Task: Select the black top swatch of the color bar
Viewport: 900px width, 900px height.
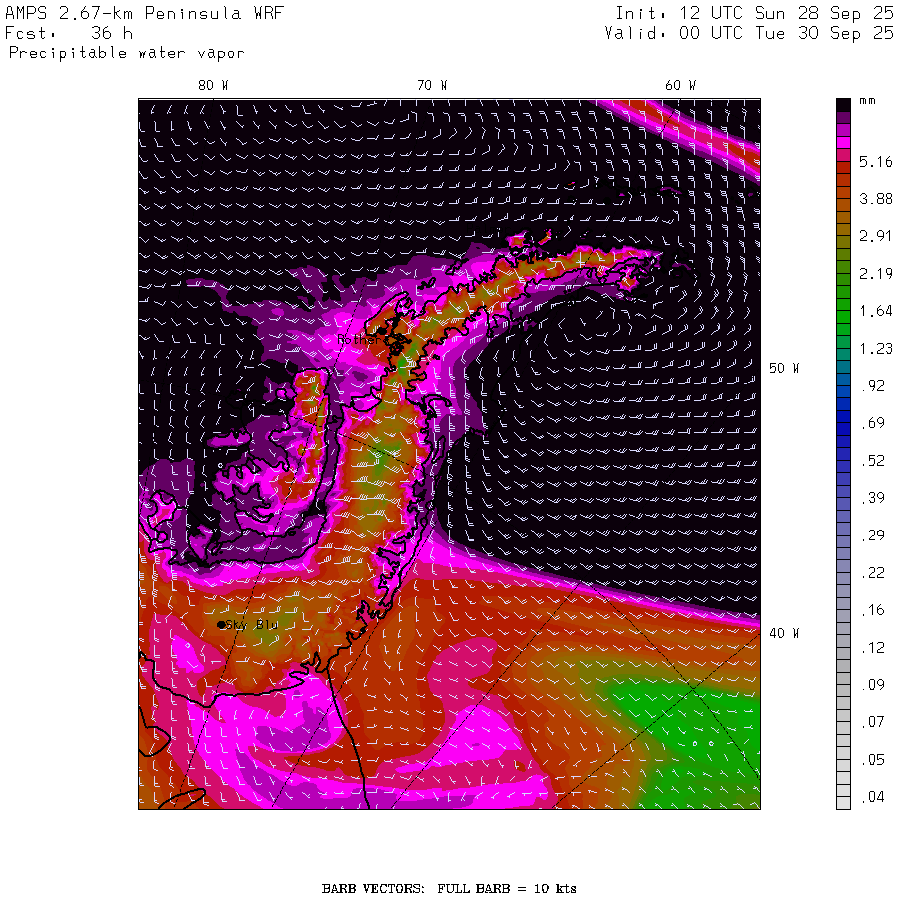Action: [x=843, y=104]
